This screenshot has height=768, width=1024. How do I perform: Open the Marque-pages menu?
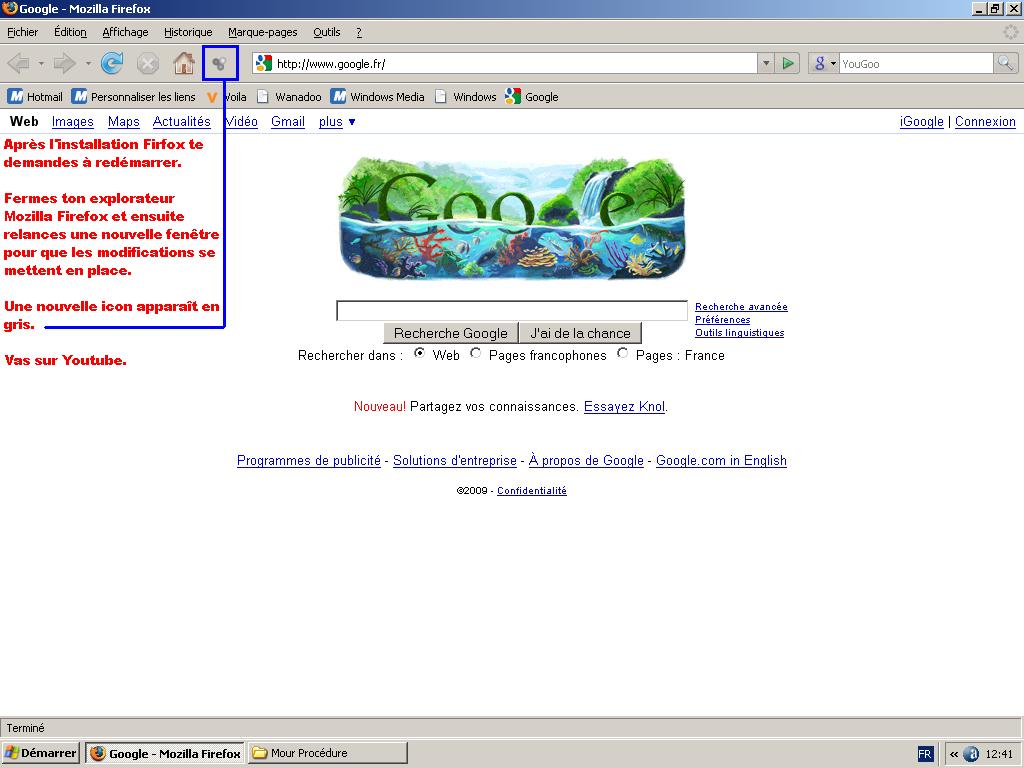(262, 32)
